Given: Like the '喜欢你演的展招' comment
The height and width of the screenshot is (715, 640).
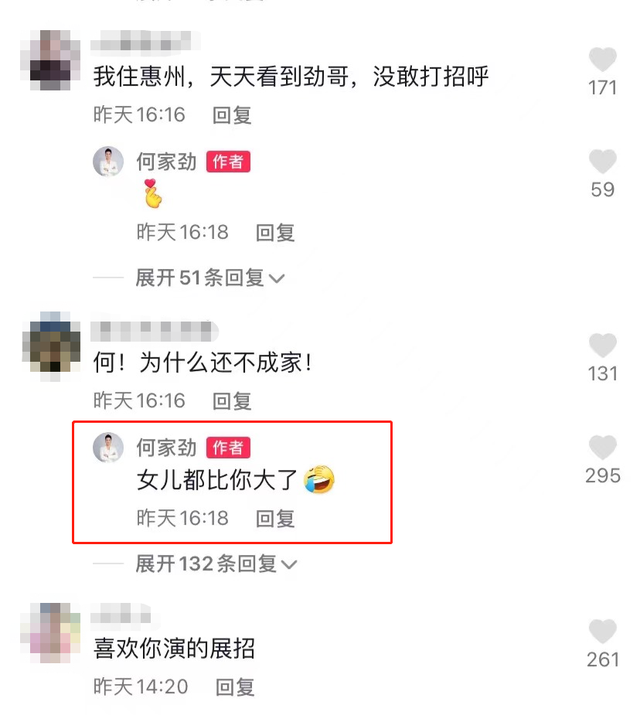Looking at the screenshot, I should [x=602, y=631].
